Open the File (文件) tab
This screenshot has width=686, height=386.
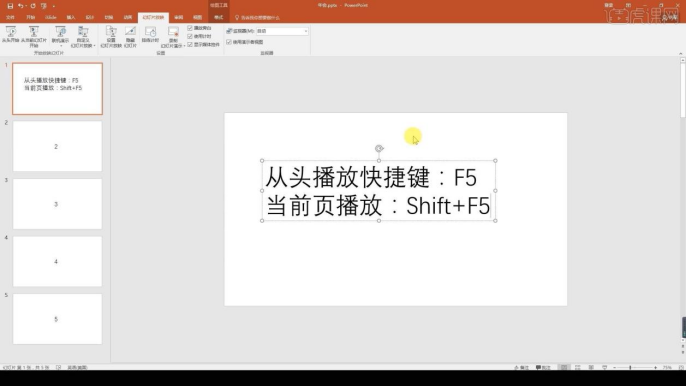10,18
